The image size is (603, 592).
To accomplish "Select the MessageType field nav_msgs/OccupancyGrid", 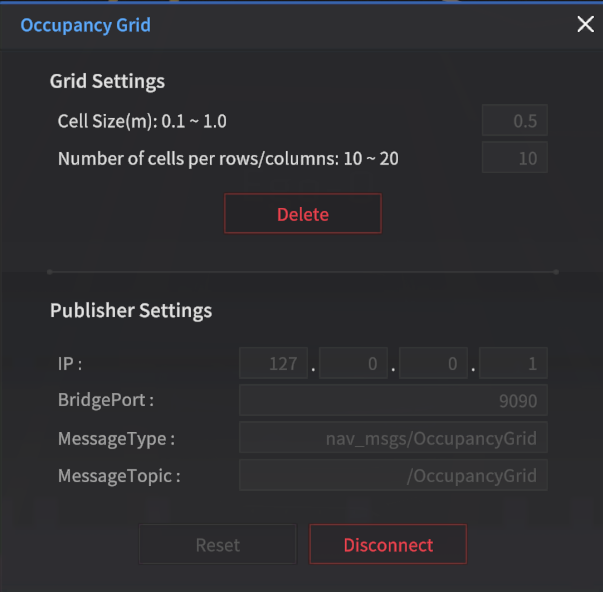I will tap(393, 438).
